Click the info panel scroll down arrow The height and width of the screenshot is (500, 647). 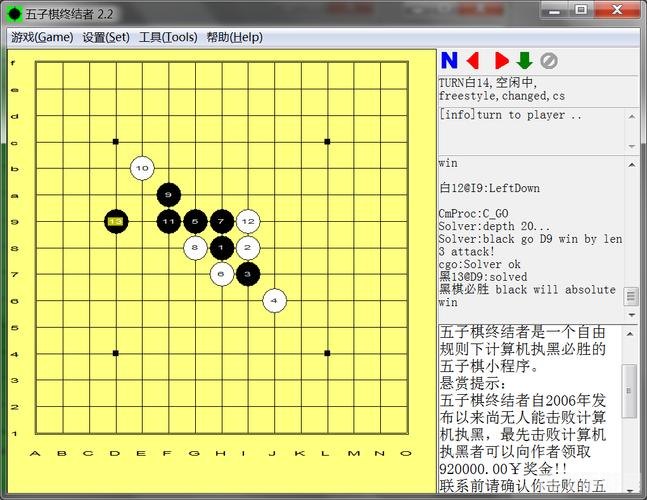(632, 146)
